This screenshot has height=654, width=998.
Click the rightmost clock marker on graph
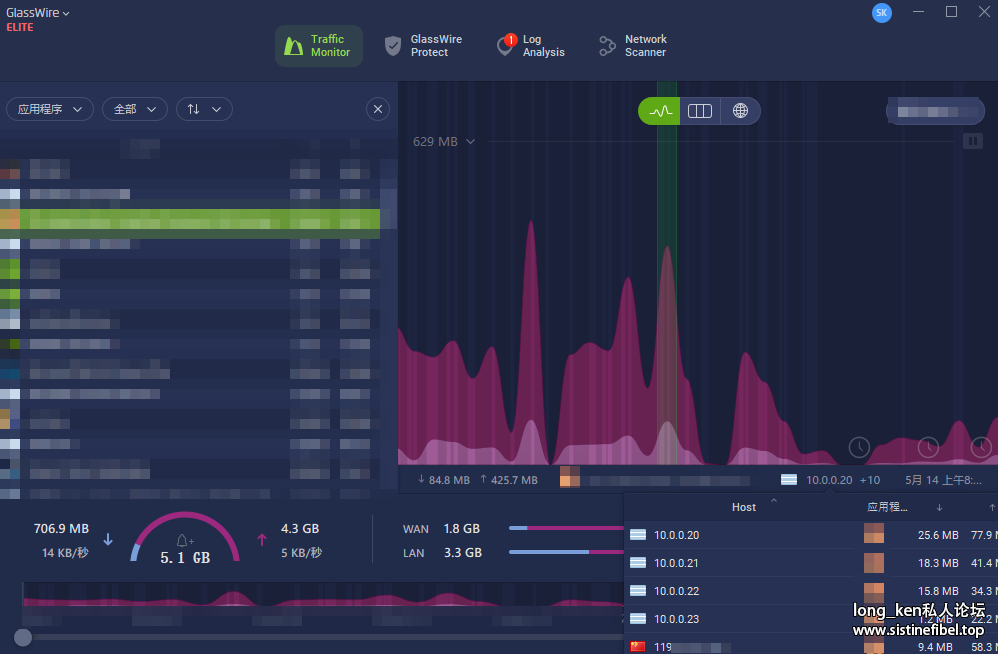point(983,446)
